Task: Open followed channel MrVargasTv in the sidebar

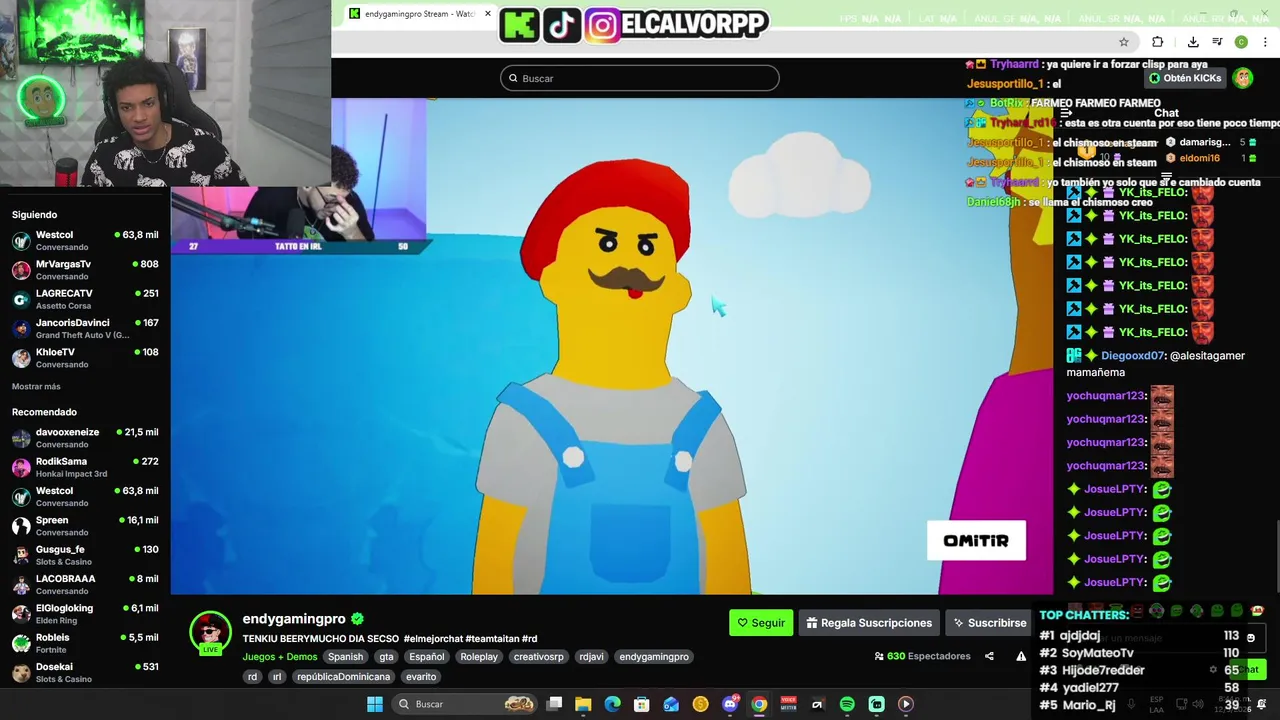Action: tap(85, 270)
